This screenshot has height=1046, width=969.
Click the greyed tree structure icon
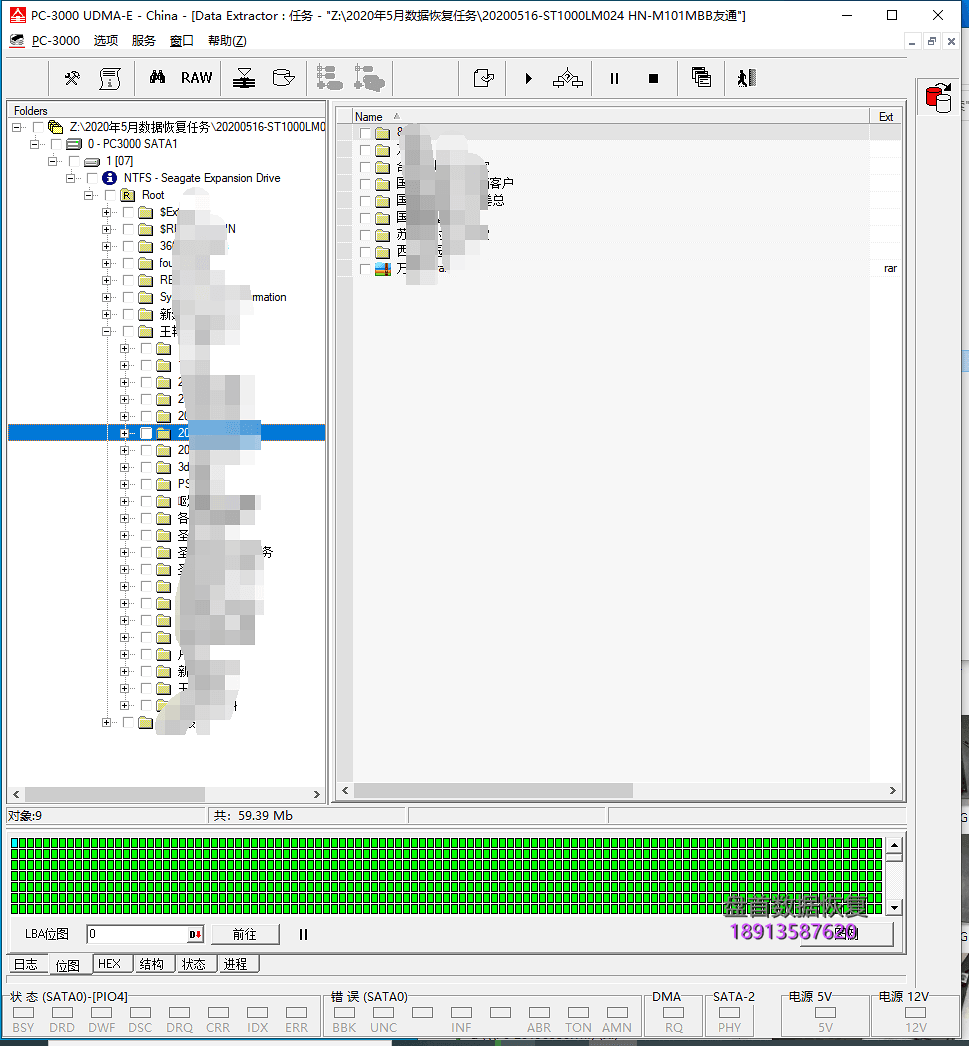tap(329, 78)
